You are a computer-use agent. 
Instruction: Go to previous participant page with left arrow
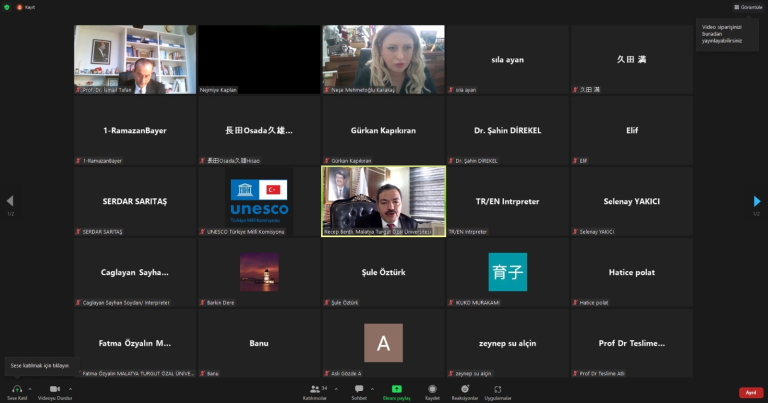(10, 201)
